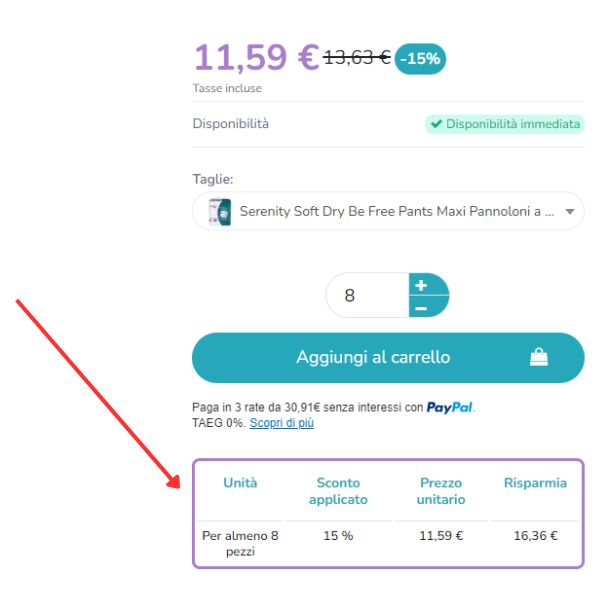The width and height of the screenshot is (600, 600).
Task: Increase quantity with the plus button
Action: click(421, 286)
